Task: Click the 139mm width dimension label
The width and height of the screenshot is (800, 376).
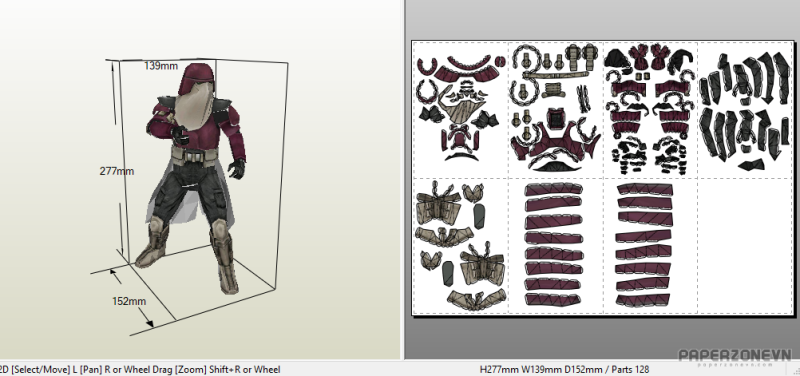Action: [161, 66]
